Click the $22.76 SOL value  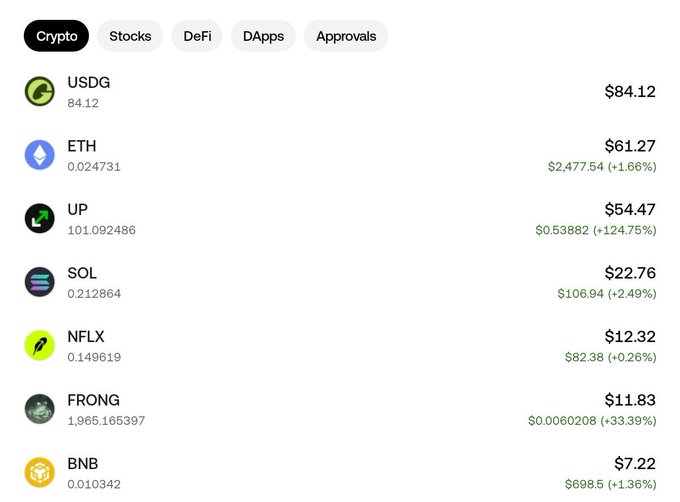[x=630, y=273]
